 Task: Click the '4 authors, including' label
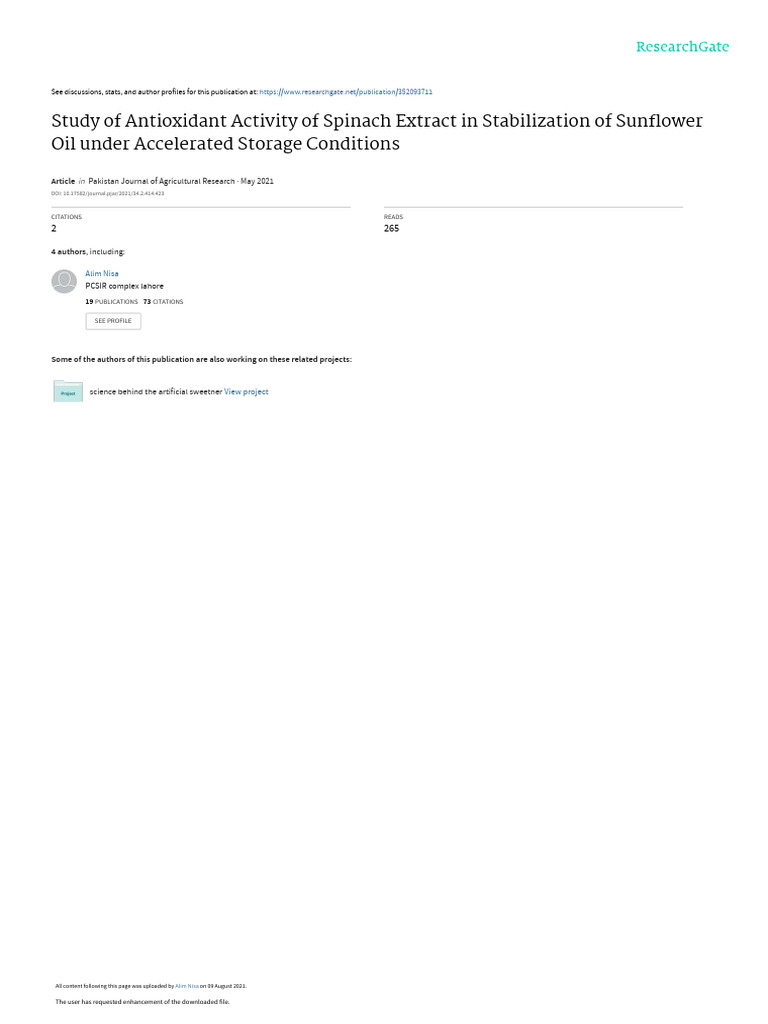coord(88,251)
